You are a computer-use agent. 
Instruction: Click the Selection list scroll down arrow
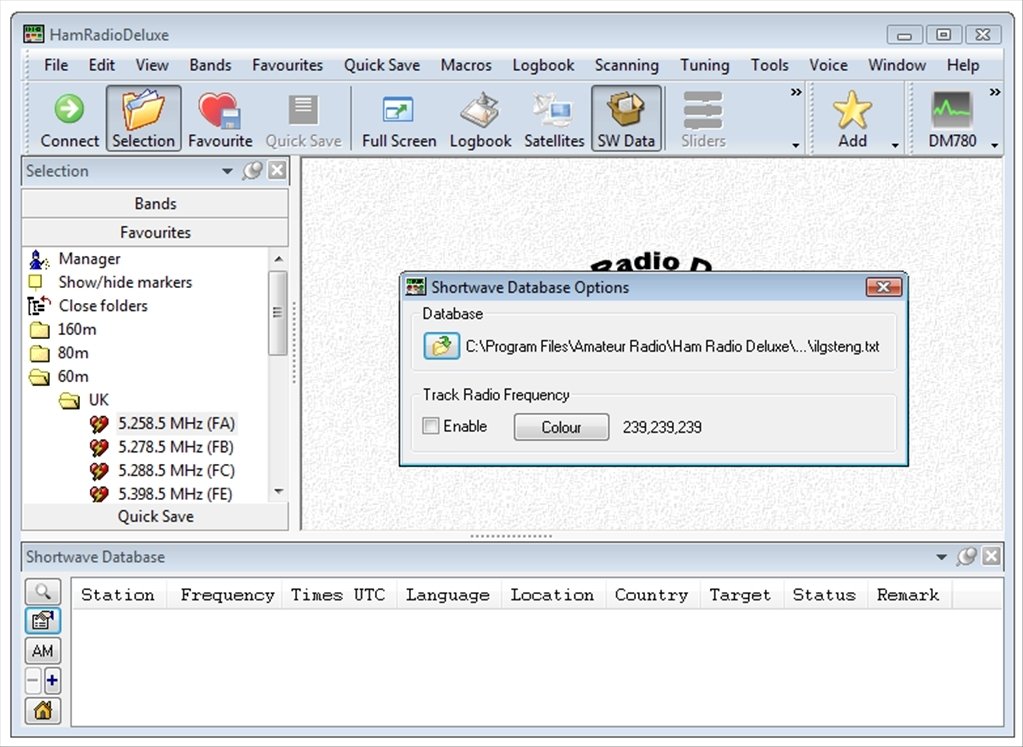pos(279,491)
